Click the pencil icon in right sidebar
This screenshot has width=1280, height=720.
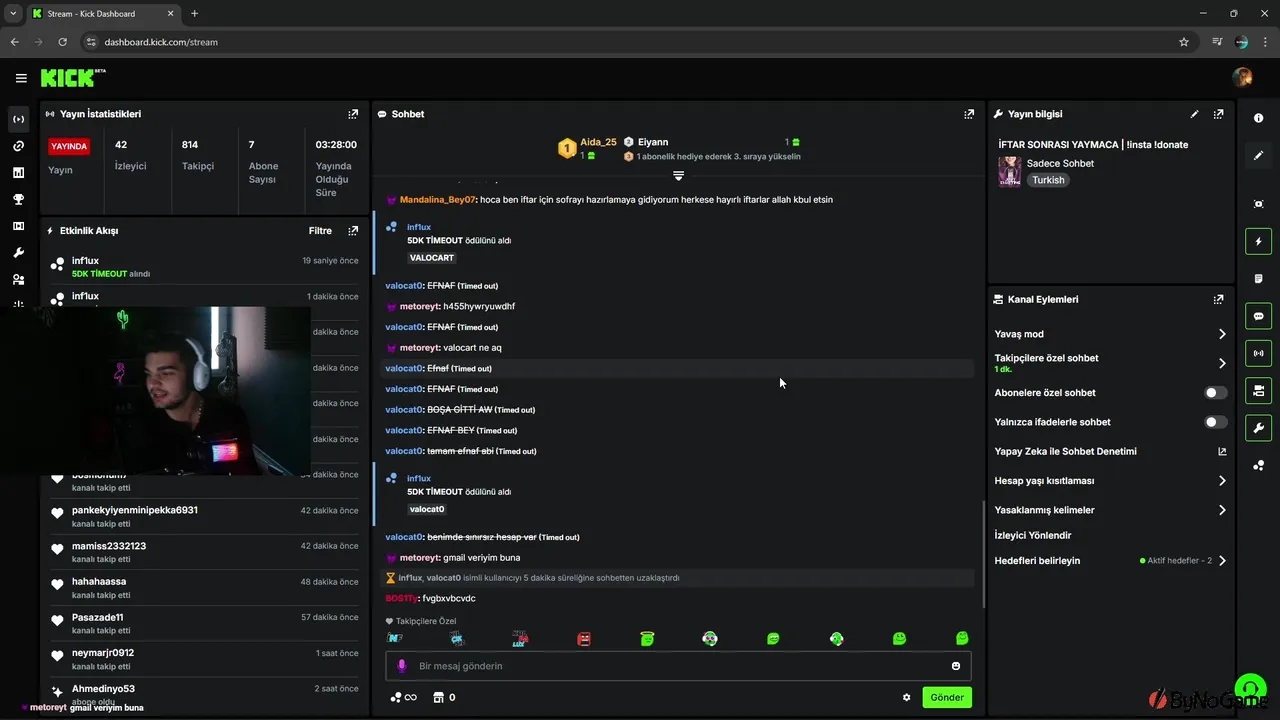click(x=1258, y=156)
